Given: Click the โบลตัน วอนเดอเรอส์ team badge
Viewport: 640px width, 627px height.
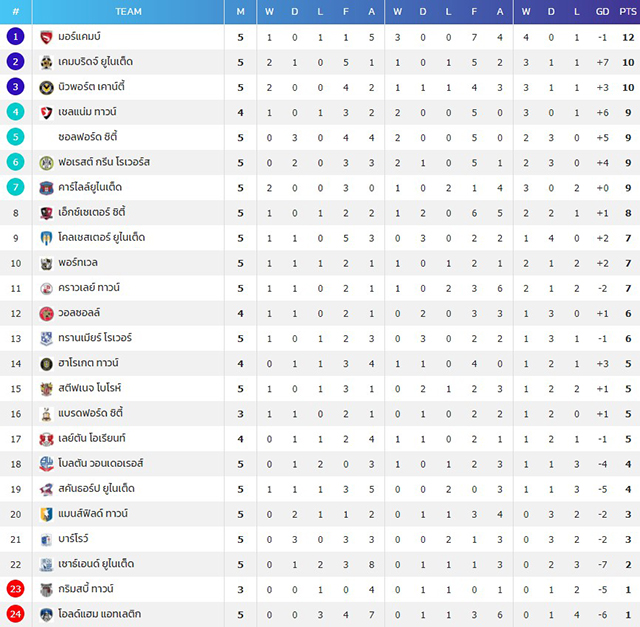Looking at the screenshot, I should click(46, 464).
